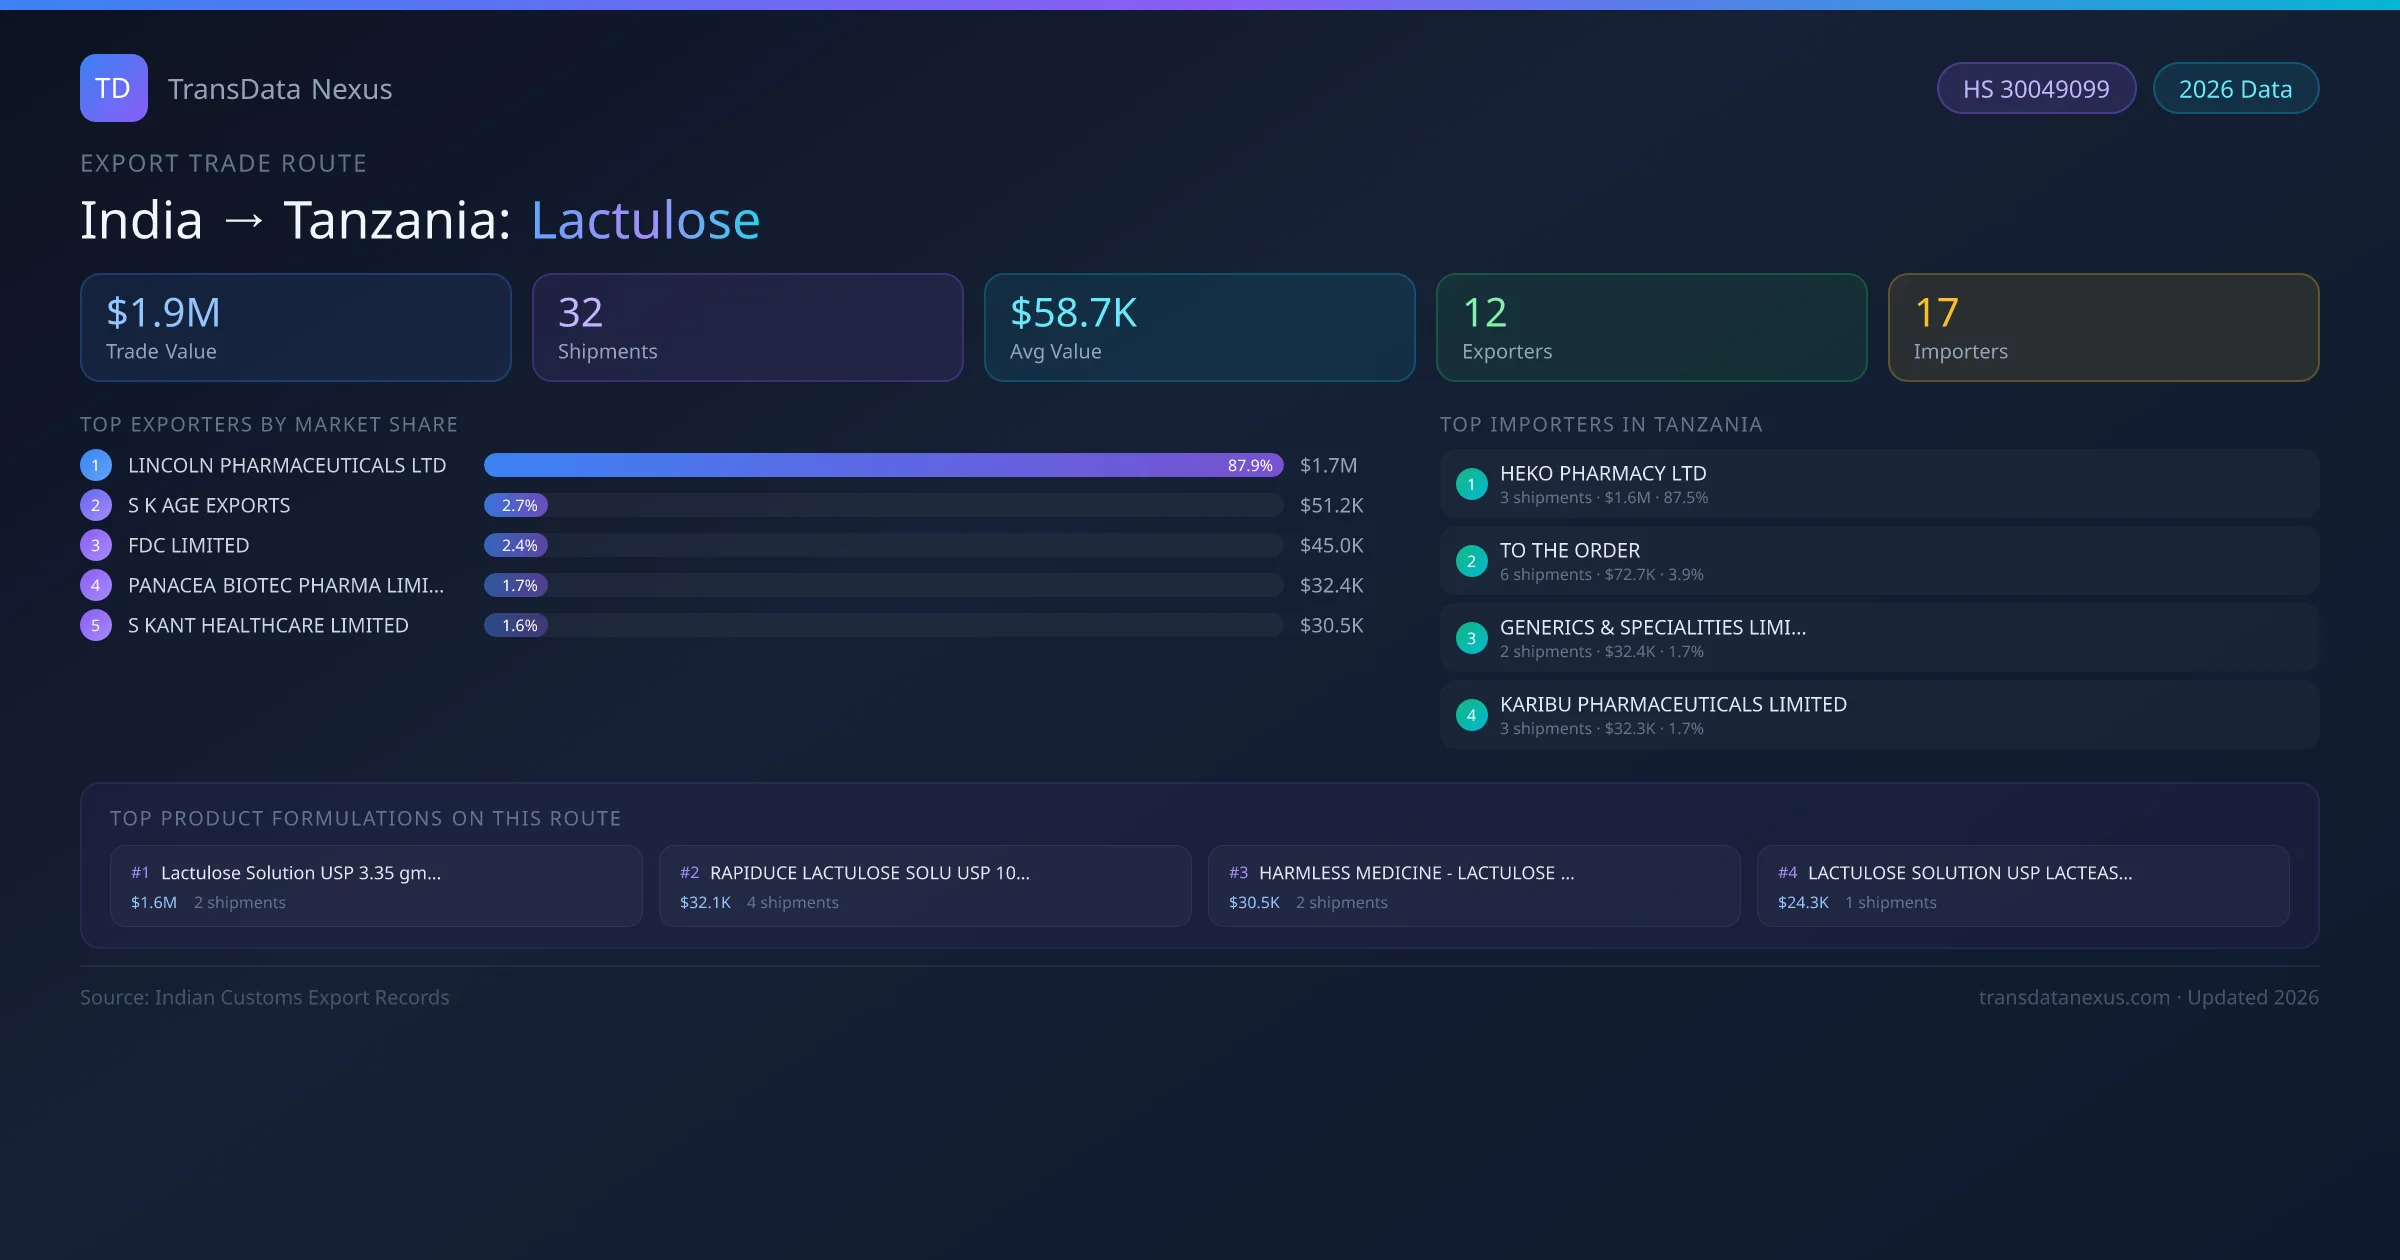
Task: Open #3 HARMLESS MEDICINE formulation card
Action: coord(1473,886)
